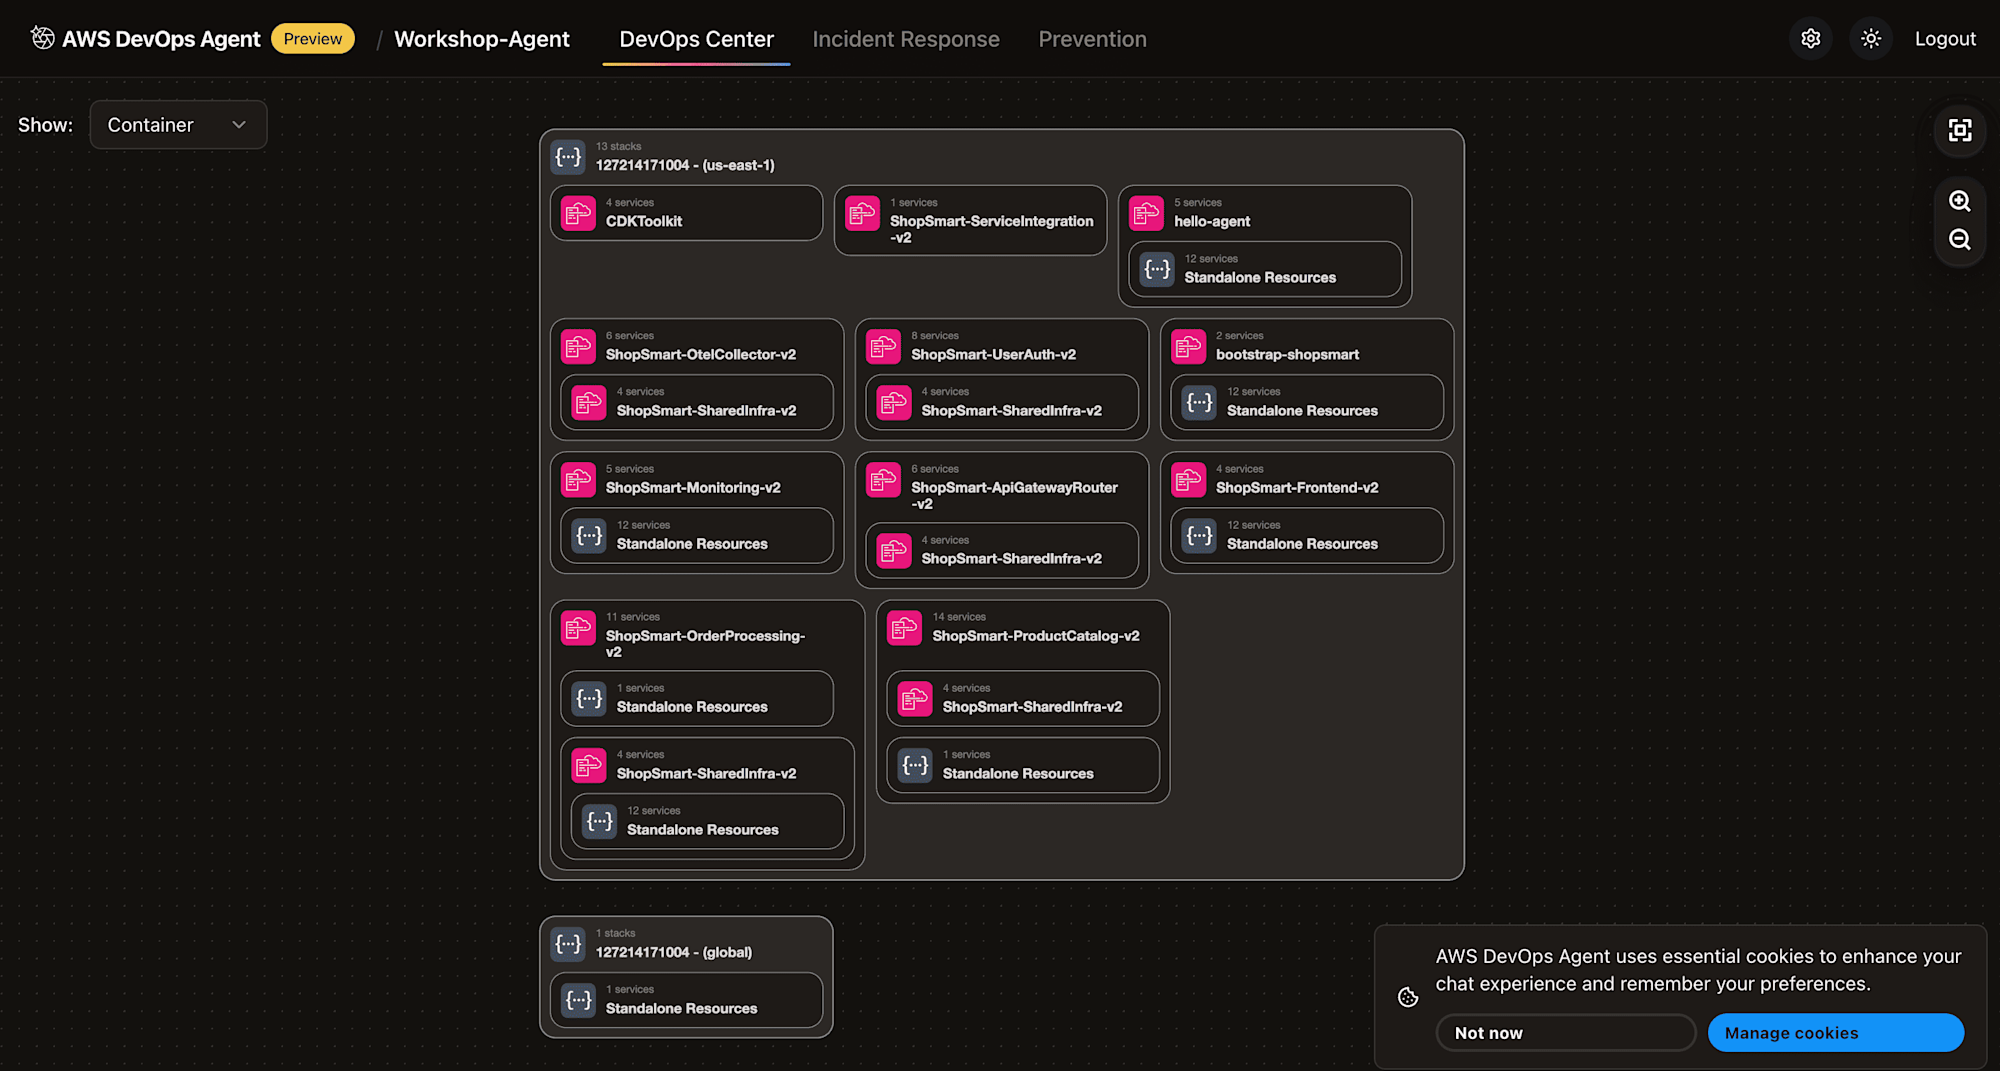Click ShopSmart-SharedInfra-v2 label inside OrderProcessing stack
Viewport: 2000px width, 1071px height.
coord(706,774)
